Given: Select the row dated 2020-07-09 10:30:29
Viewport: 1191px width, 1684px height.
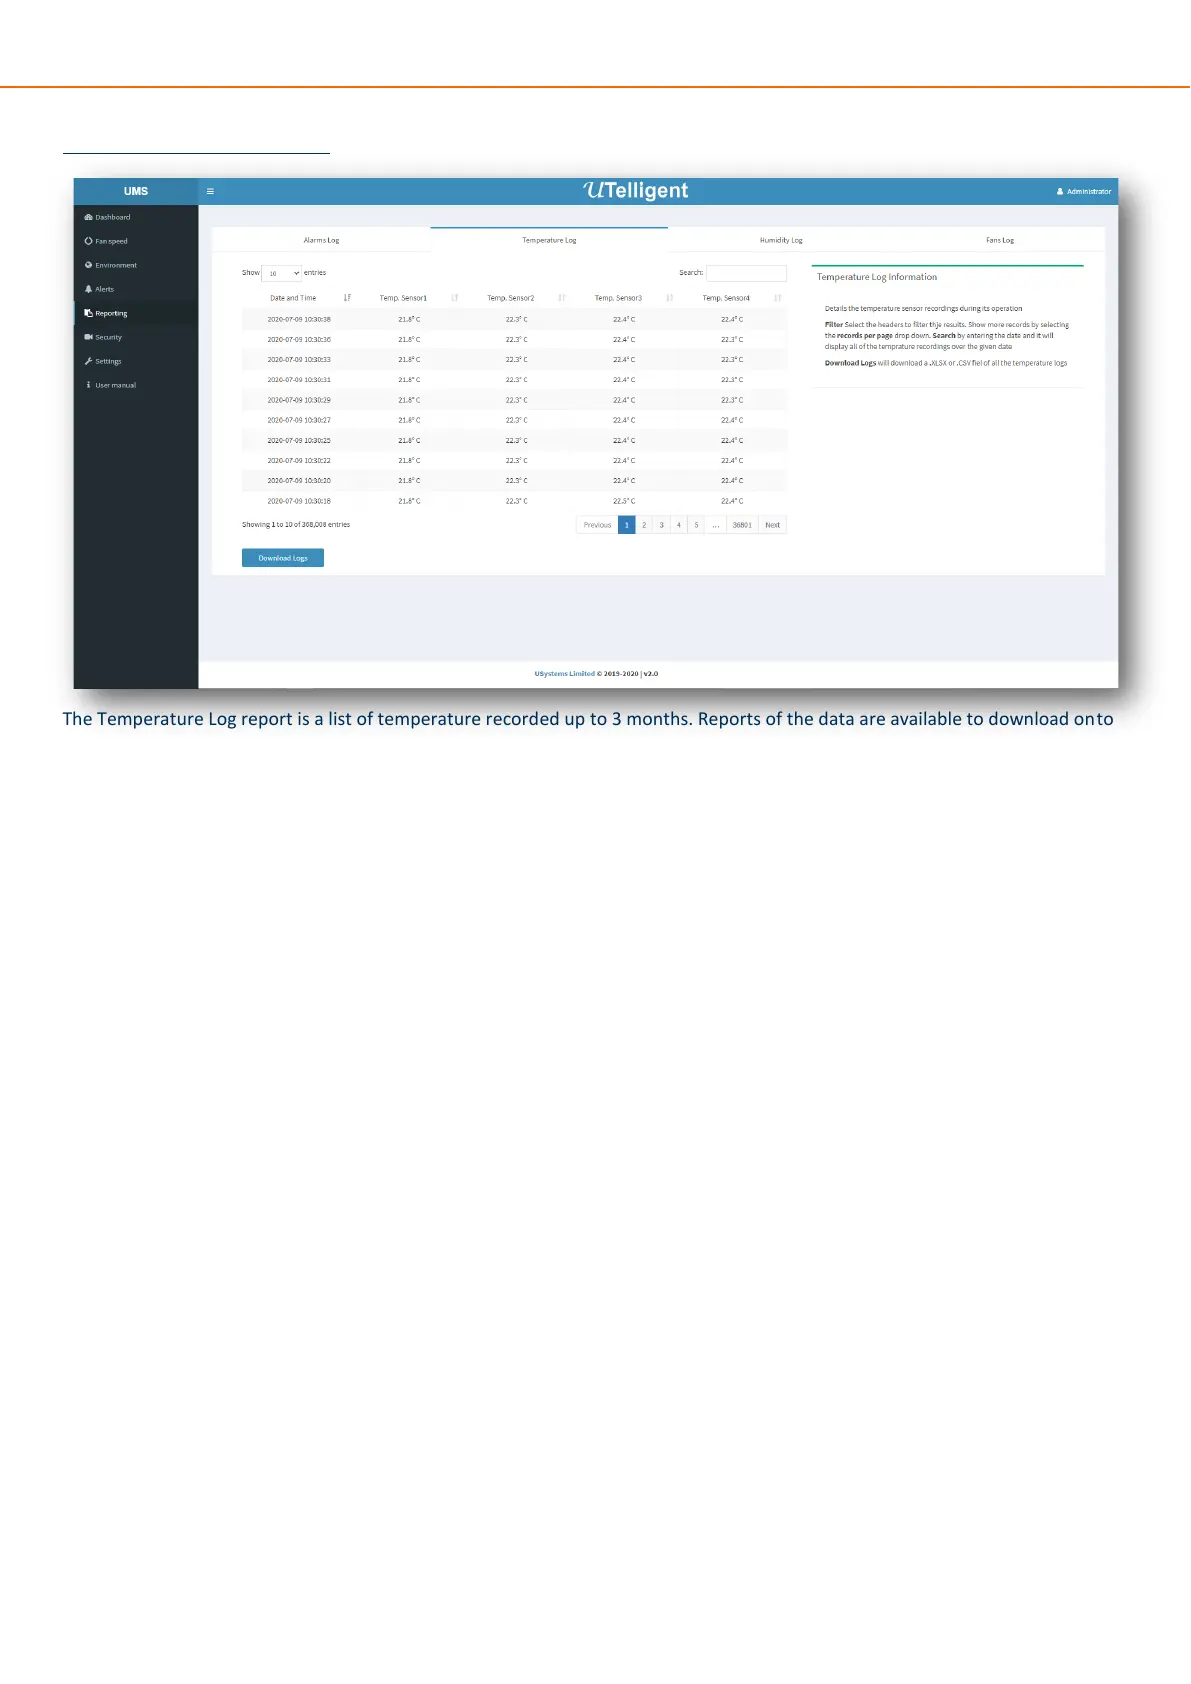Looking at the screenshot, I should pos(514,400).
